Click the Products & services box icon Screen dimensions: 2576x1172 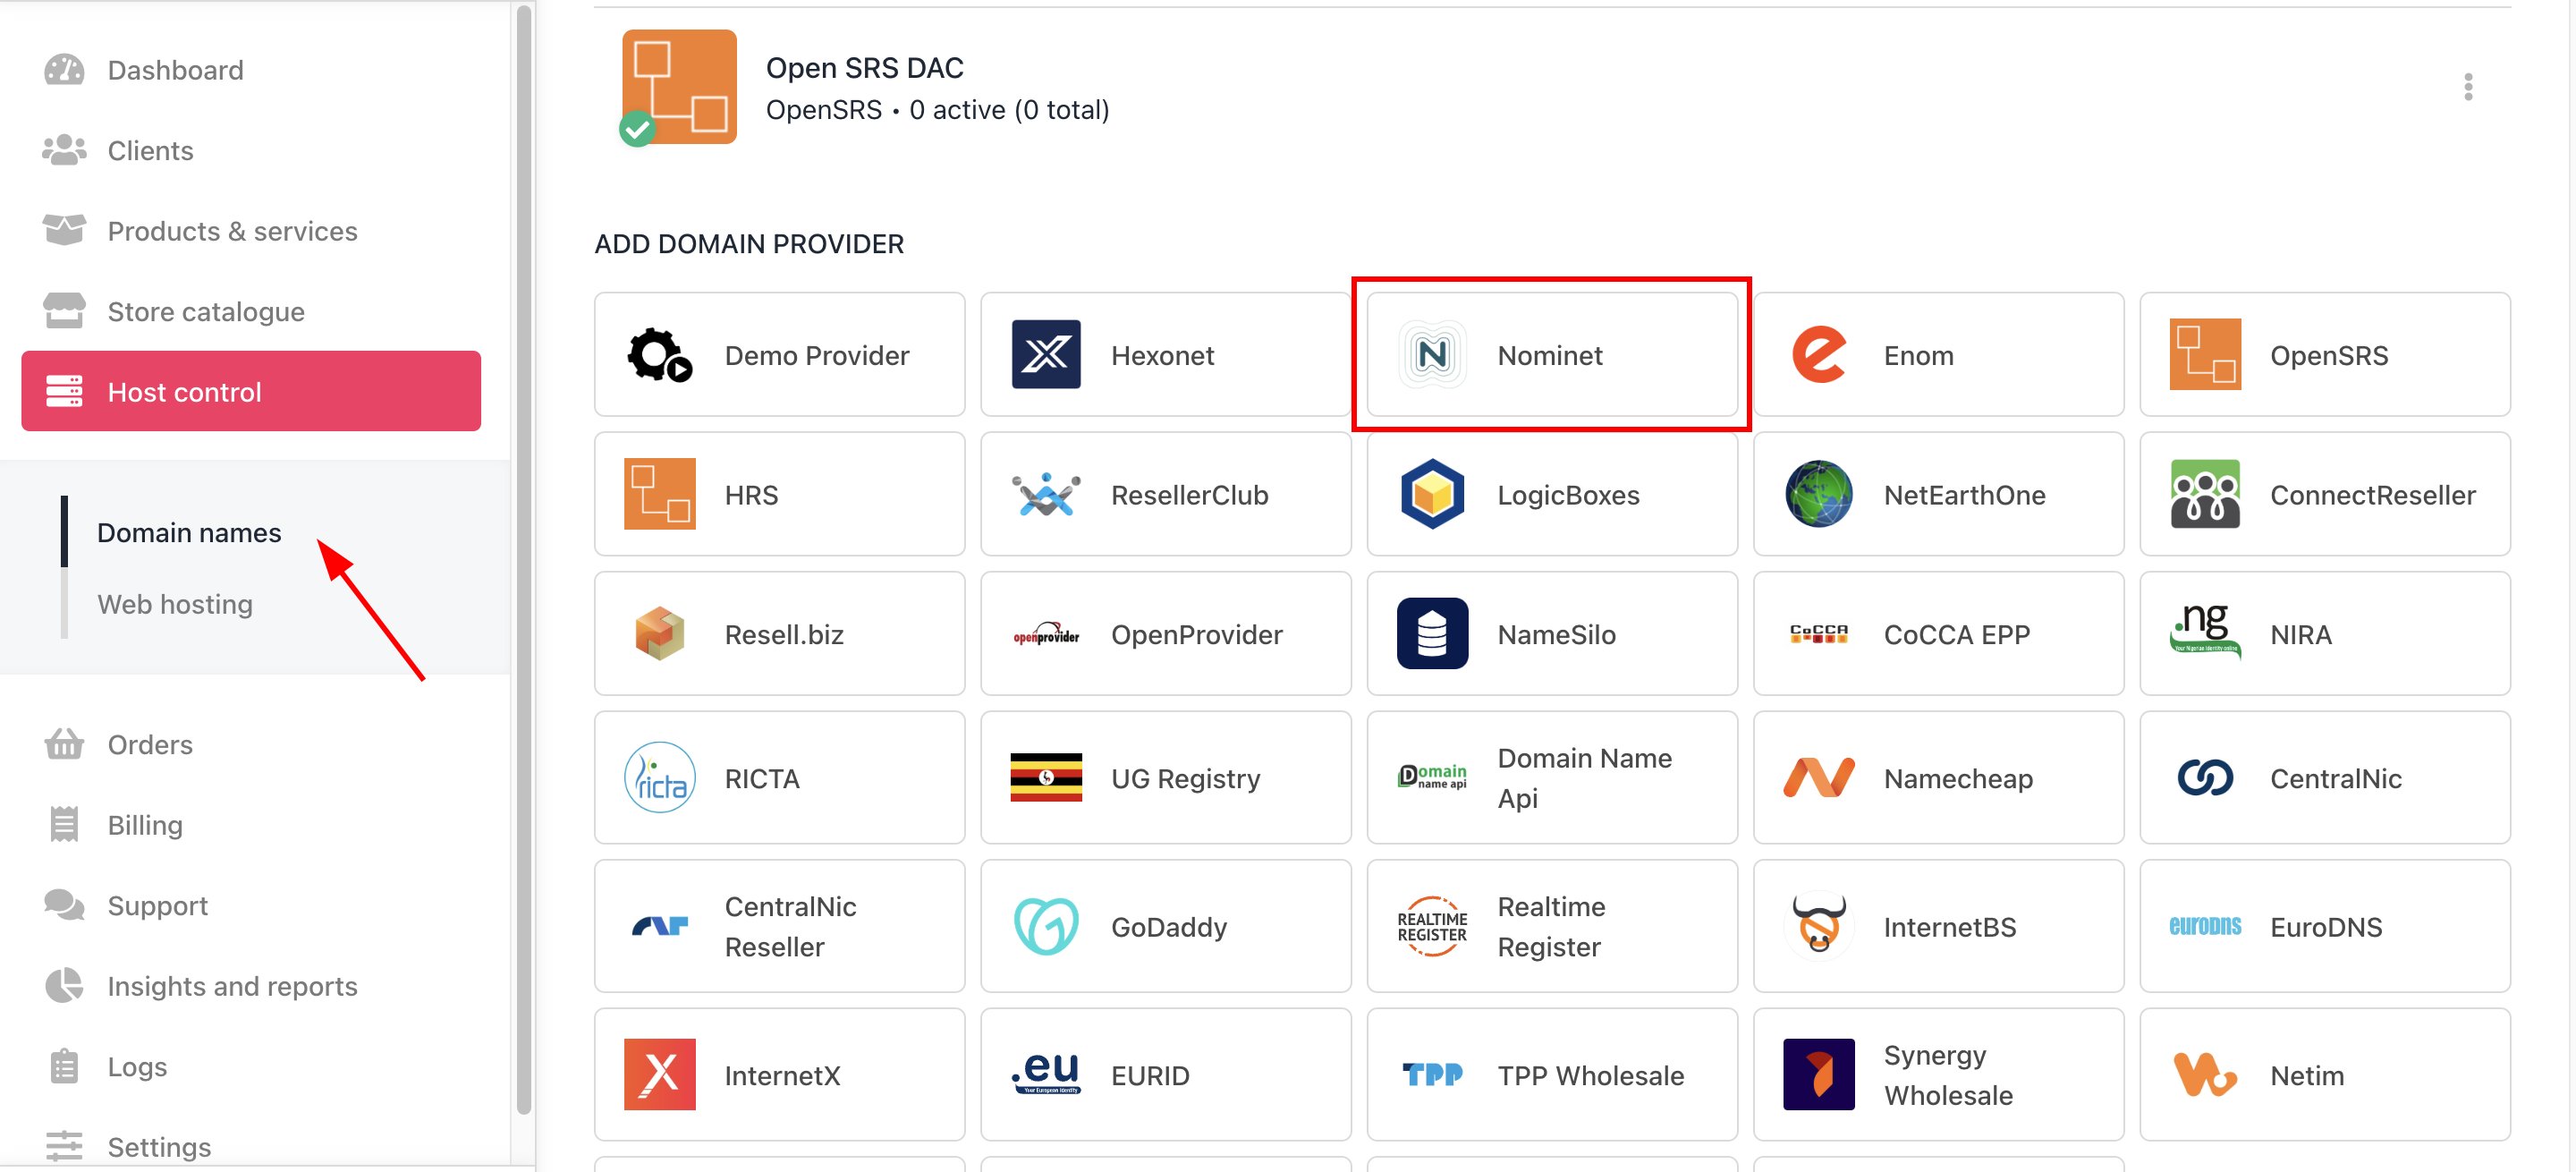[x=64, y=231]
